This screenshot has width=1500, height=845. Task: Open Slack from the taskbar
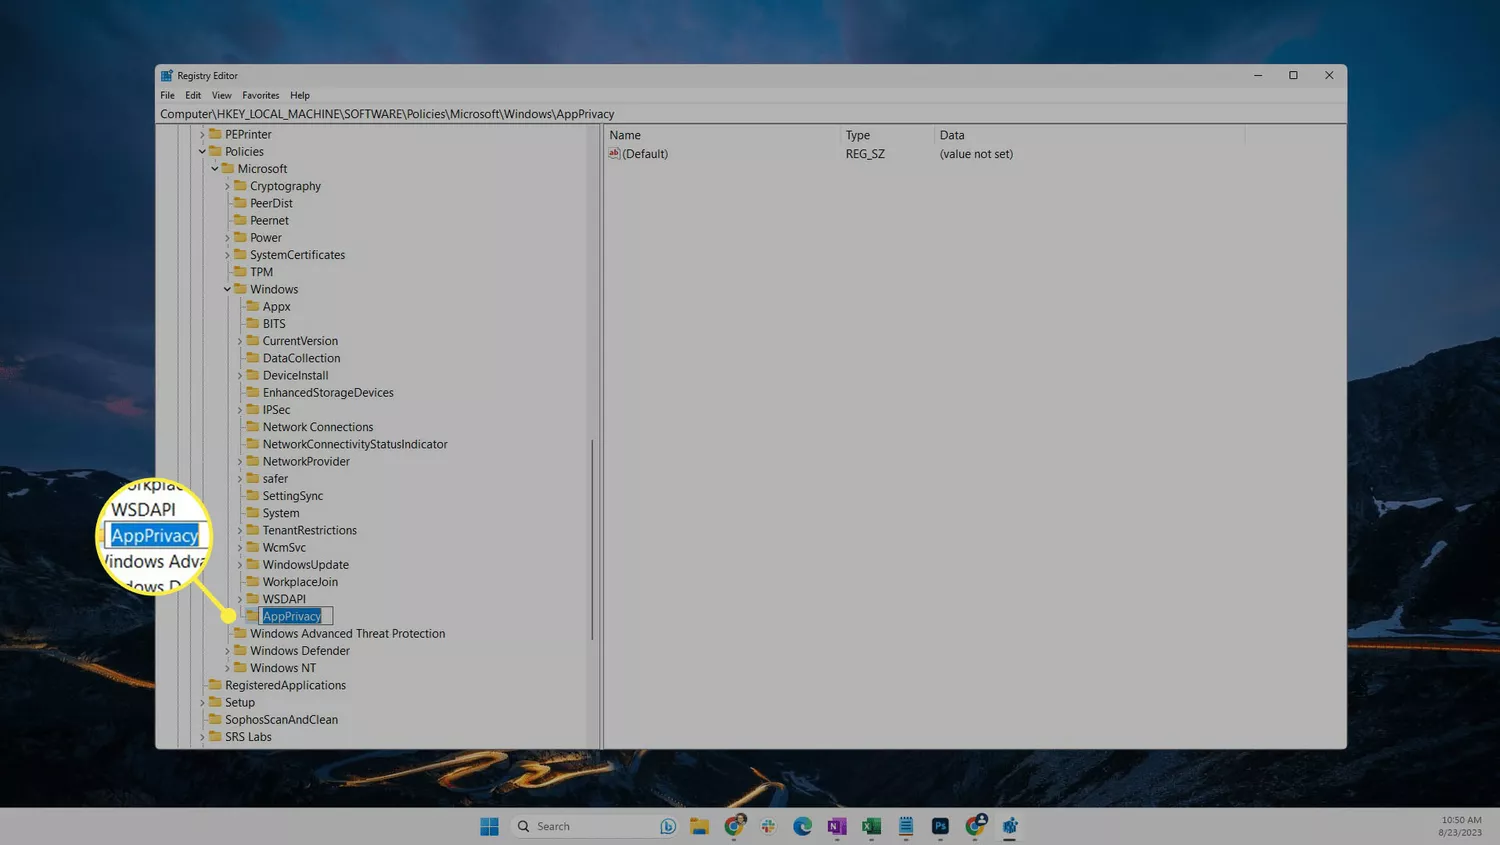[x=768, y=826]
